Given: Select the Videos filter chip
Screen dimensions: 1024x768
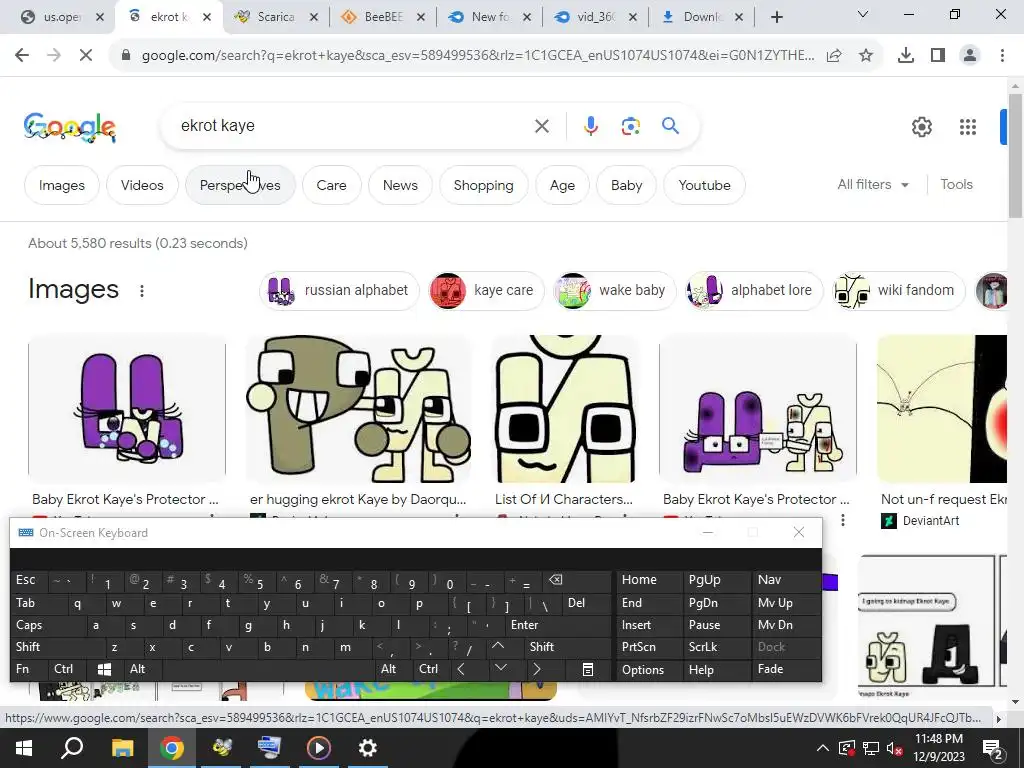Looking at the screenshot, I should tap(142, 185).
